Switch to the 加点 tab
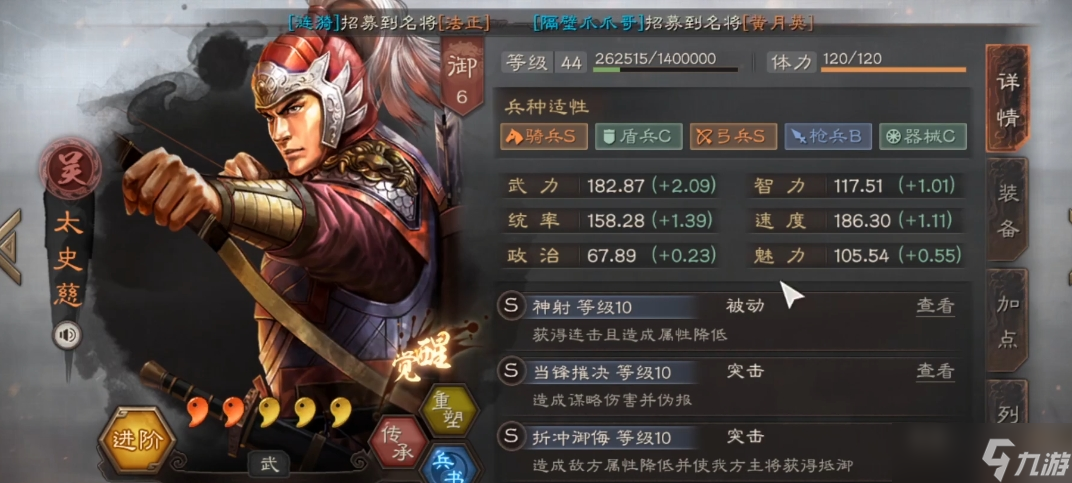This screenshot has height=483, width=1072. click(x=1007, y=321)
